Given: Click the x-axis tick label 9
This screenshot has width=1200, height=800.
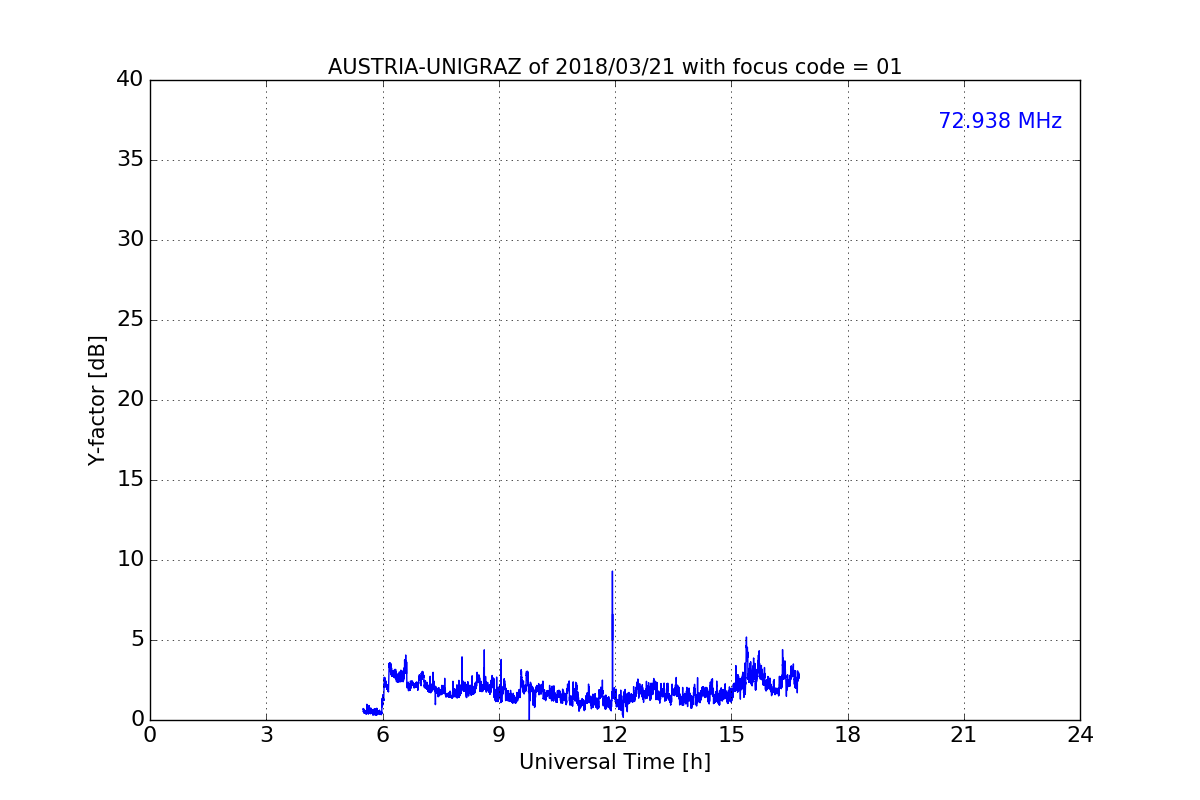Looking at the screenshot, I should (x=499, y=735).
